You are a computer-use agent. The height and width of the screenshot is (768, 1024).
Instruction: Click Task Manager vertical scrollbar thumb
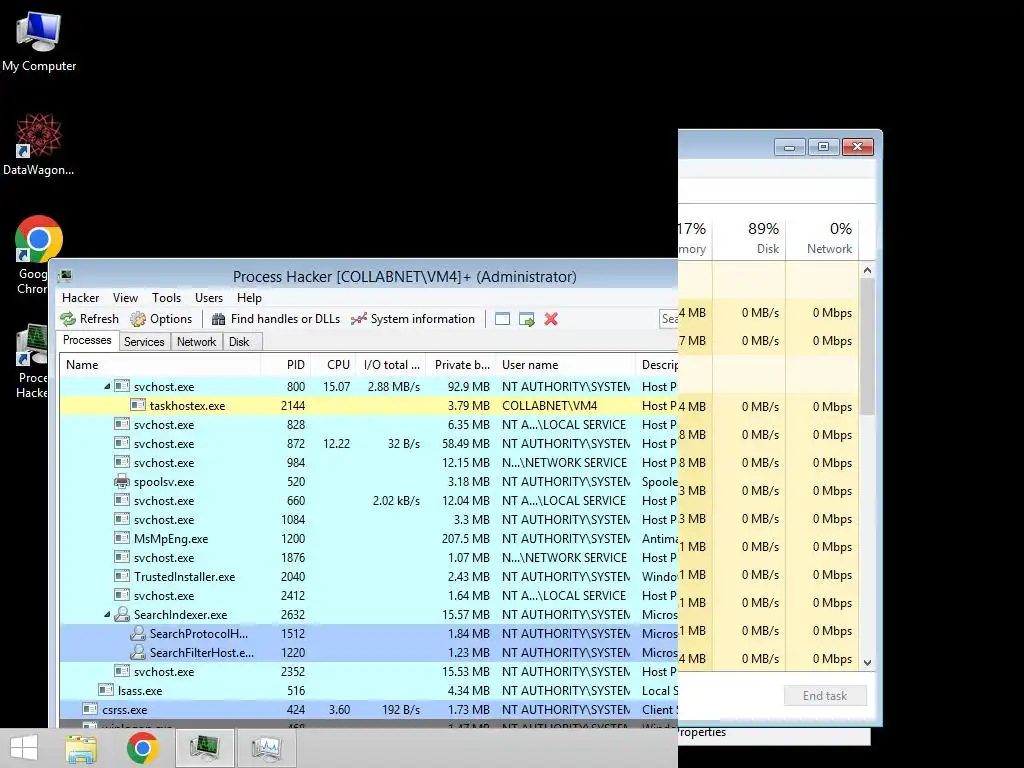point(867,346)
